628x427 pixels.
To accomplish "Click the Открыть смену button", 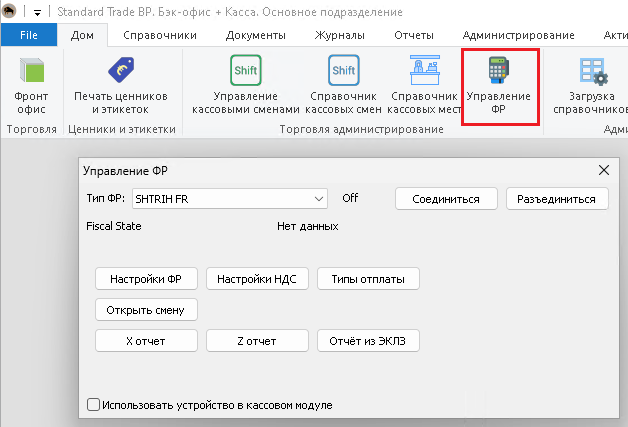I will pos(146,310).
